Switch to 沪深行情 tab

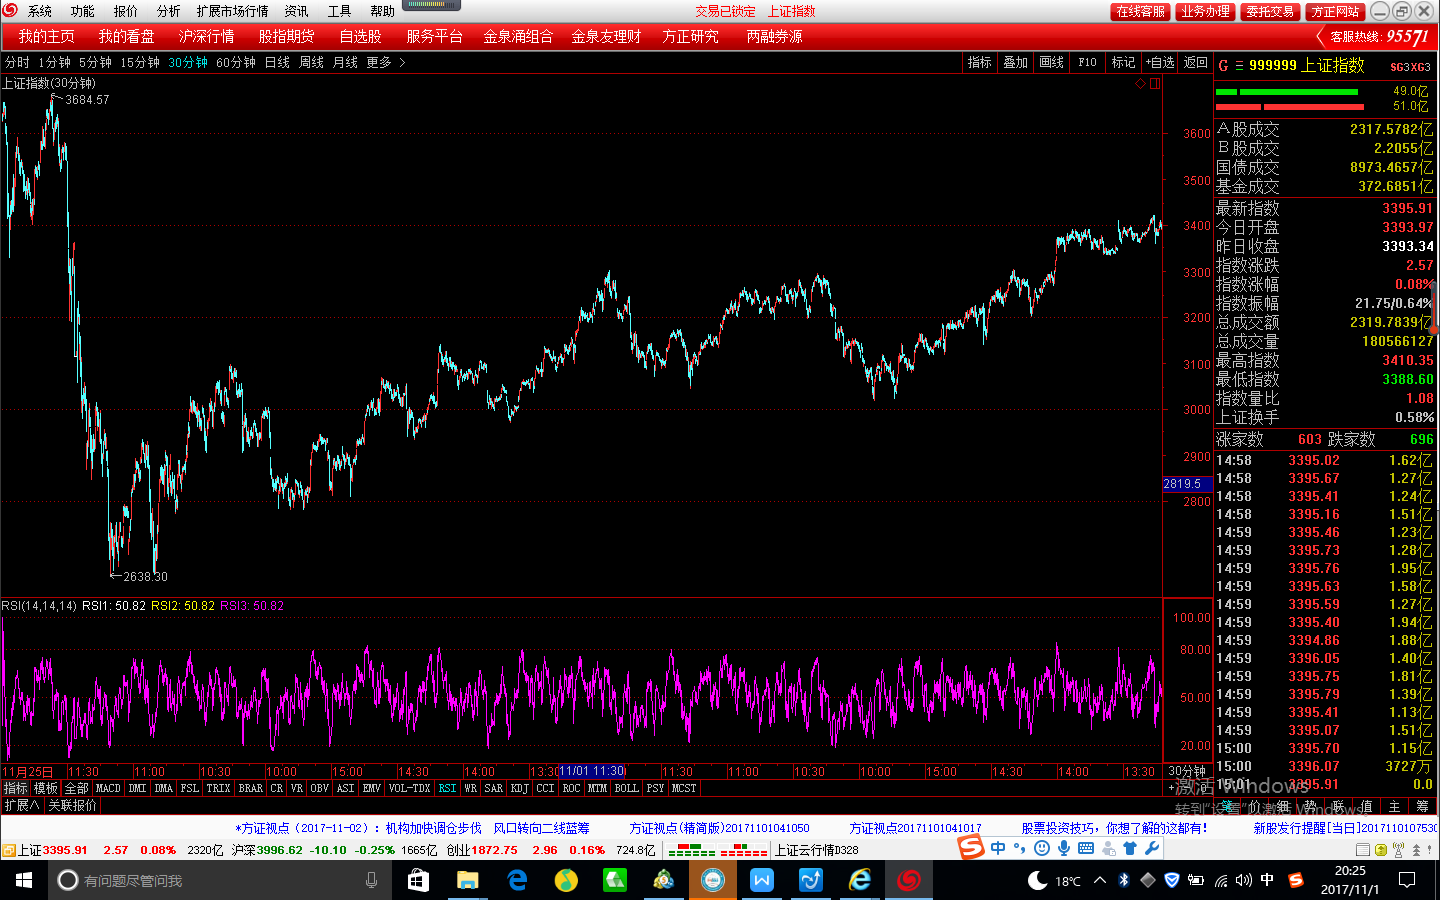(x=206, y=36)
